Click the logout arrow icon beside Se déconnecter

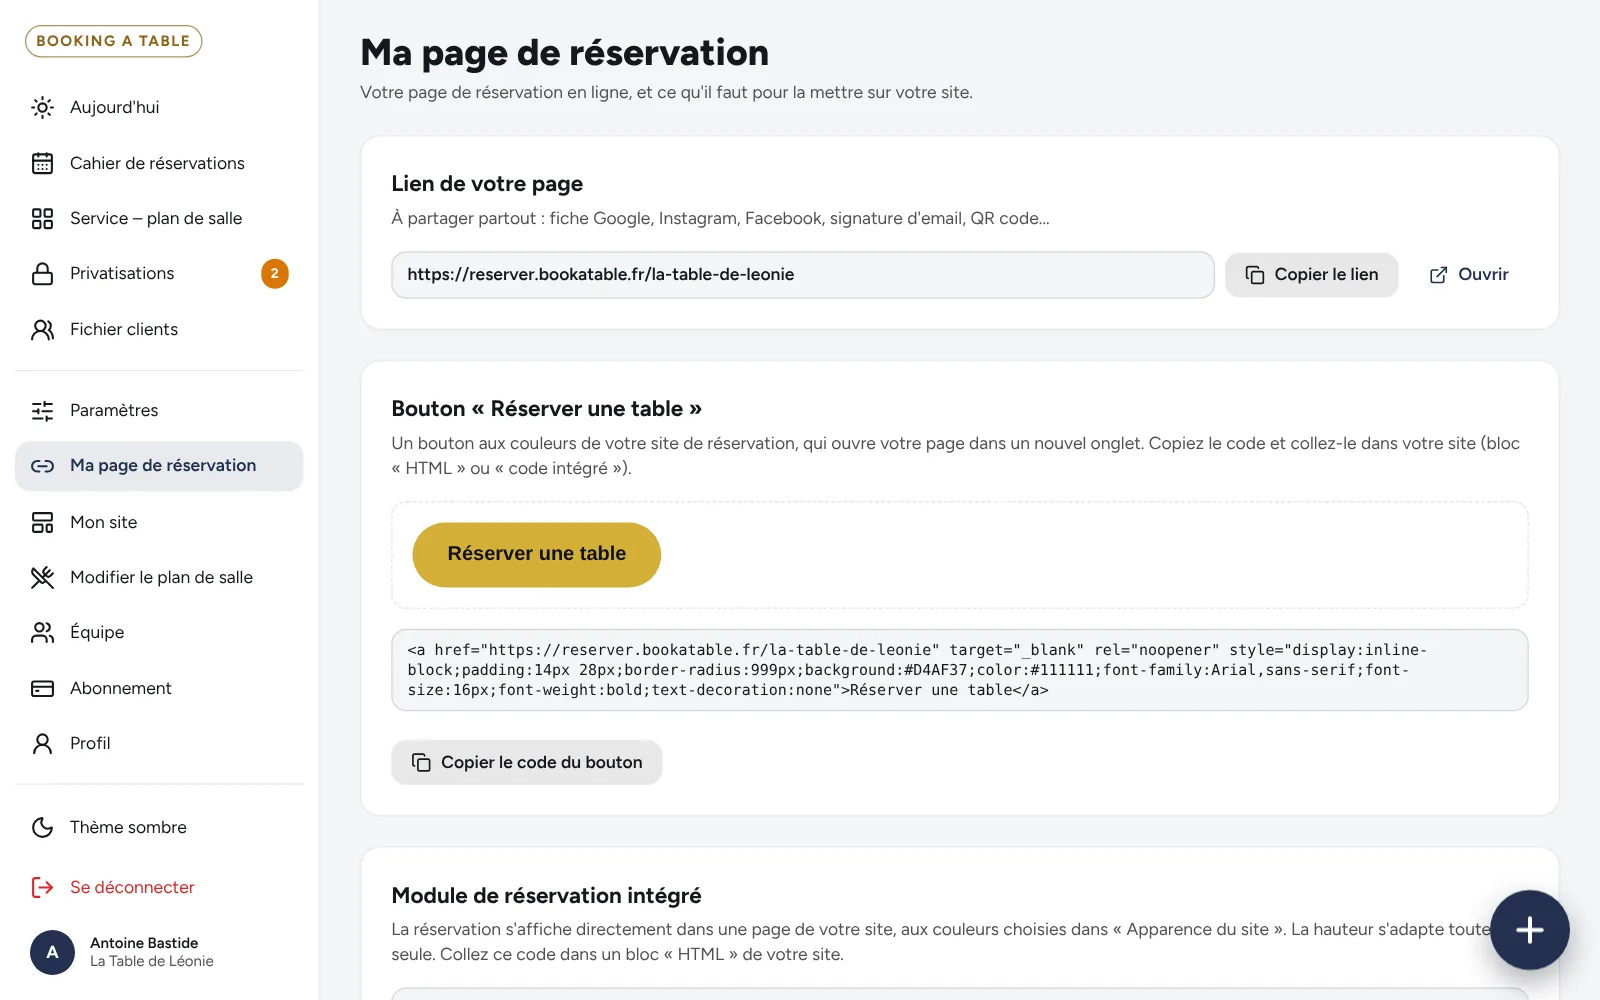point(42,887)
